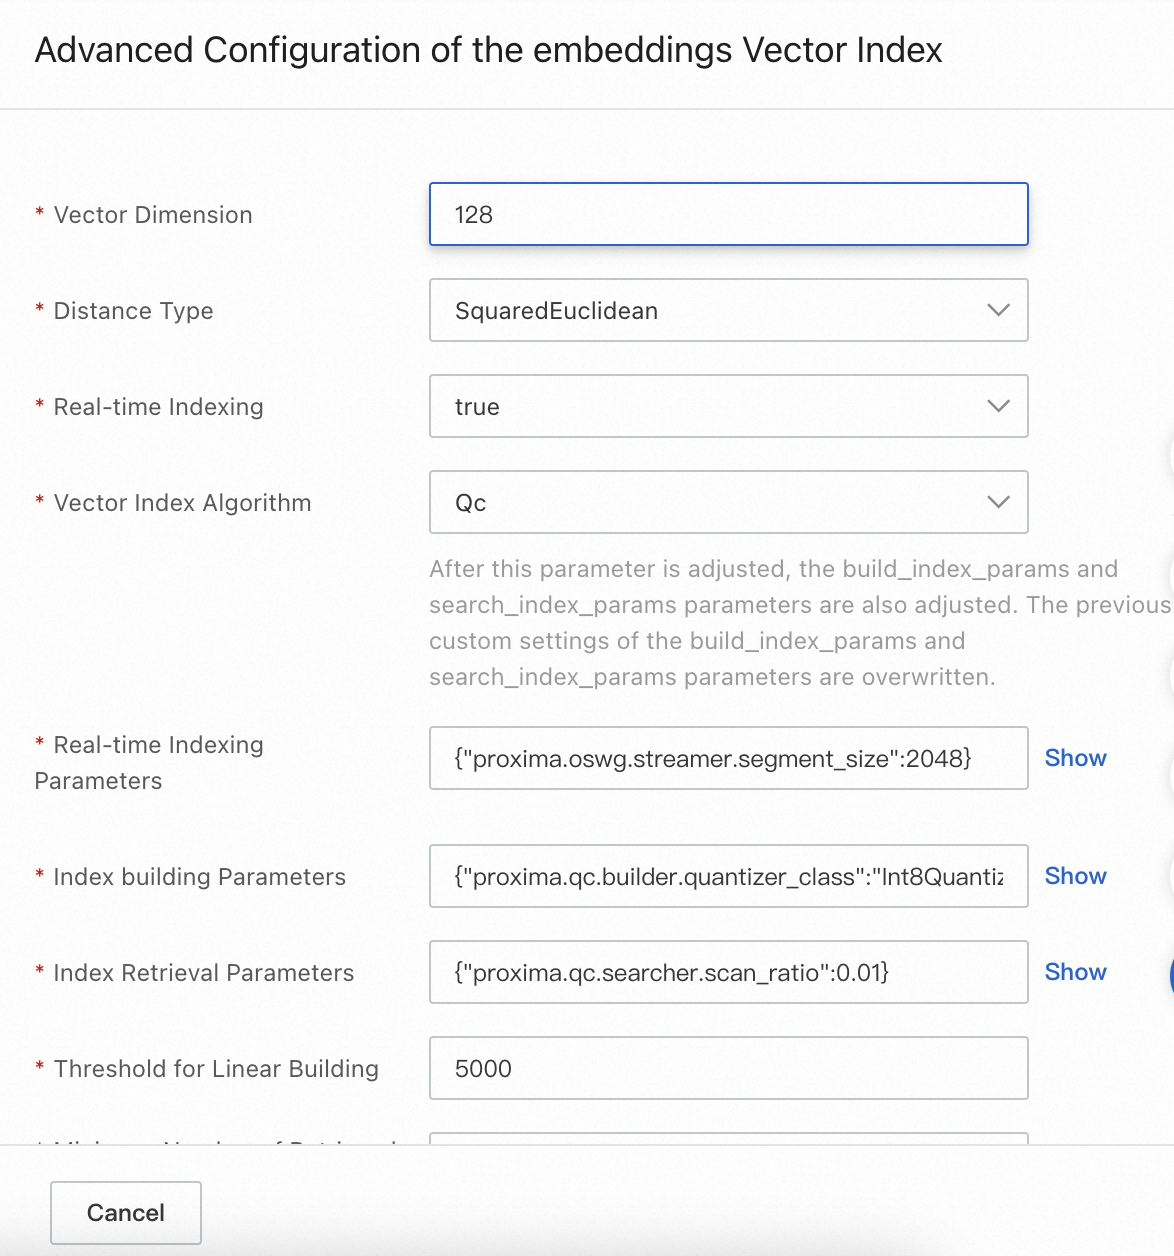Screen dimensions: 1174x1256
Task: Click the Index Retrieval Parameters label
Action: tap(203, 973)
